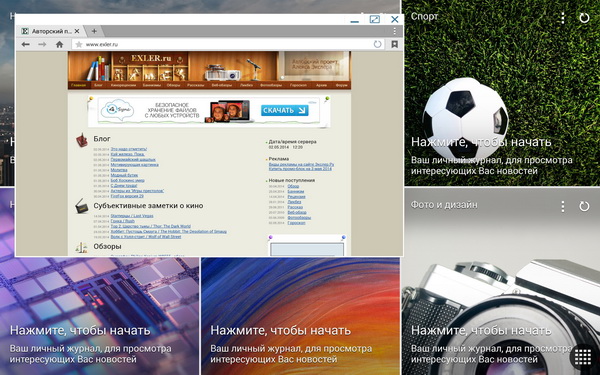Close the Авторский п... tab

click(77, 31)
